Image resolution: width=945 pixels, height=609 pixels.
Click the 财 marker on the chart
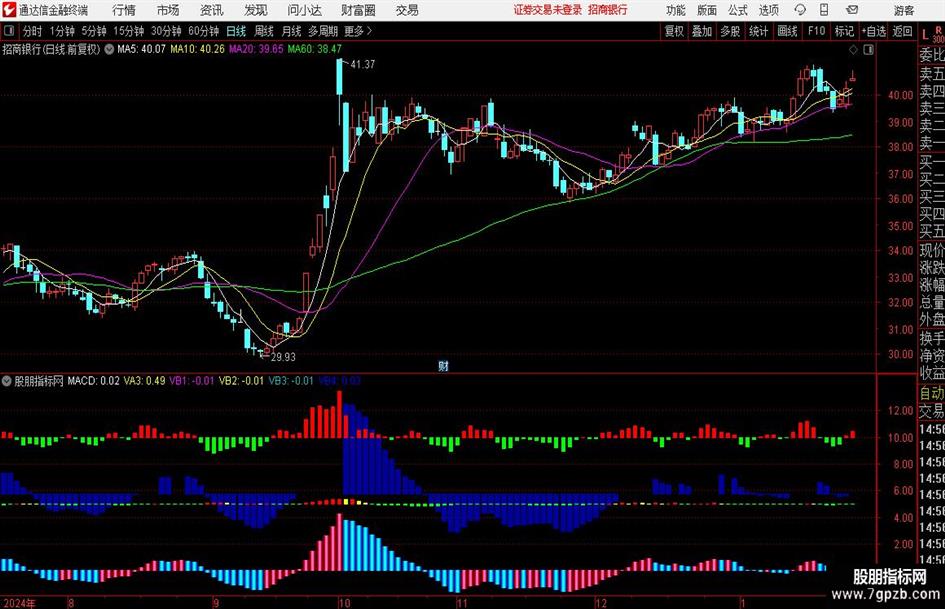click(444, 365)
